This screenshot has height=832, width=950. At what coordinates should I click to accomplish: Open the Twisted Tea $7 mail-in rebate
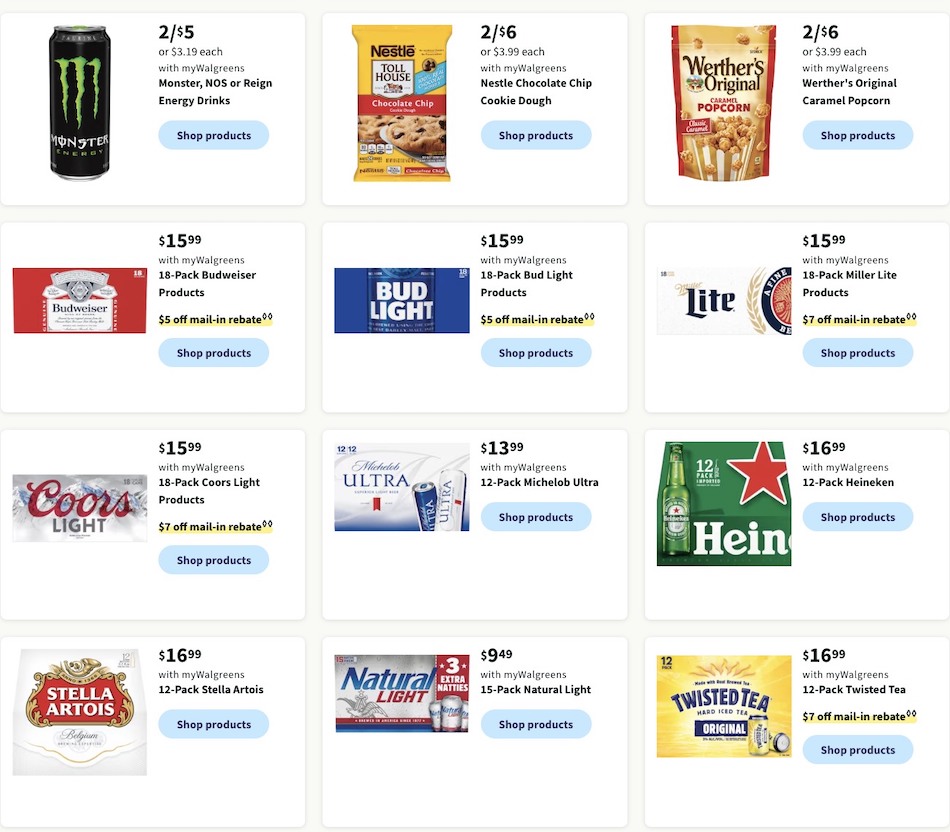859,716
